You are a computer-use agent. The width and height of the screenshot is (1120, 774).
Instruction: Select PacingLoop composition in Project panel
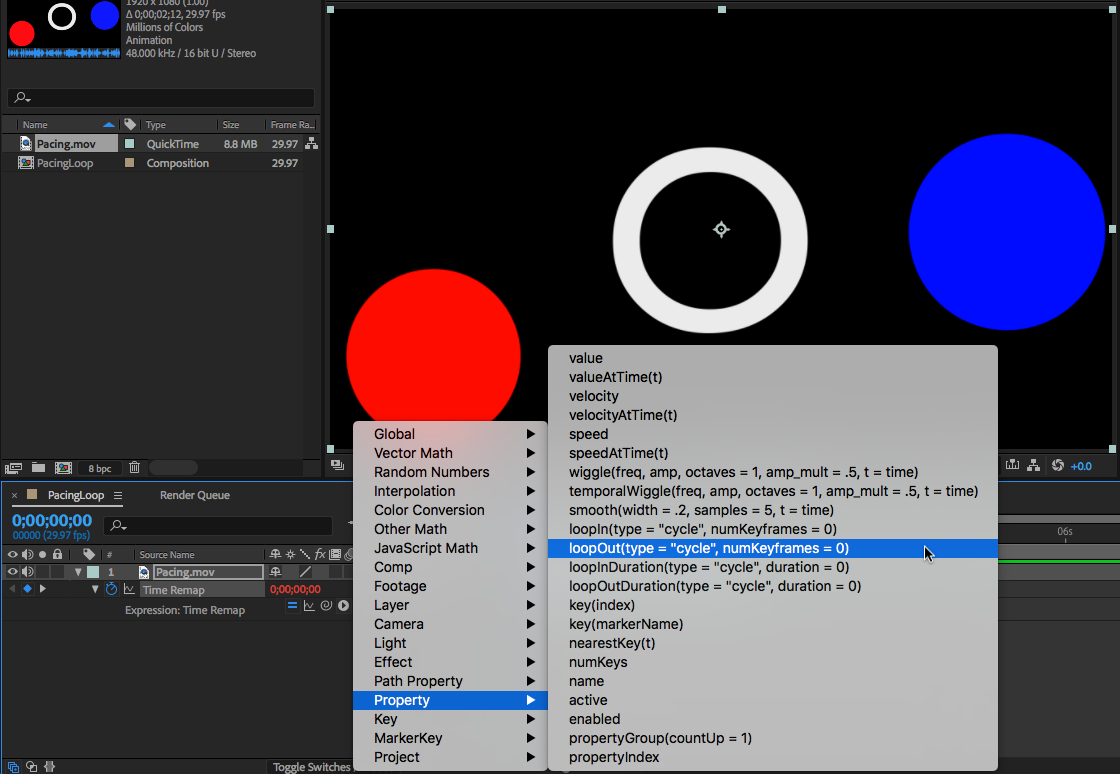pos(65,163)
